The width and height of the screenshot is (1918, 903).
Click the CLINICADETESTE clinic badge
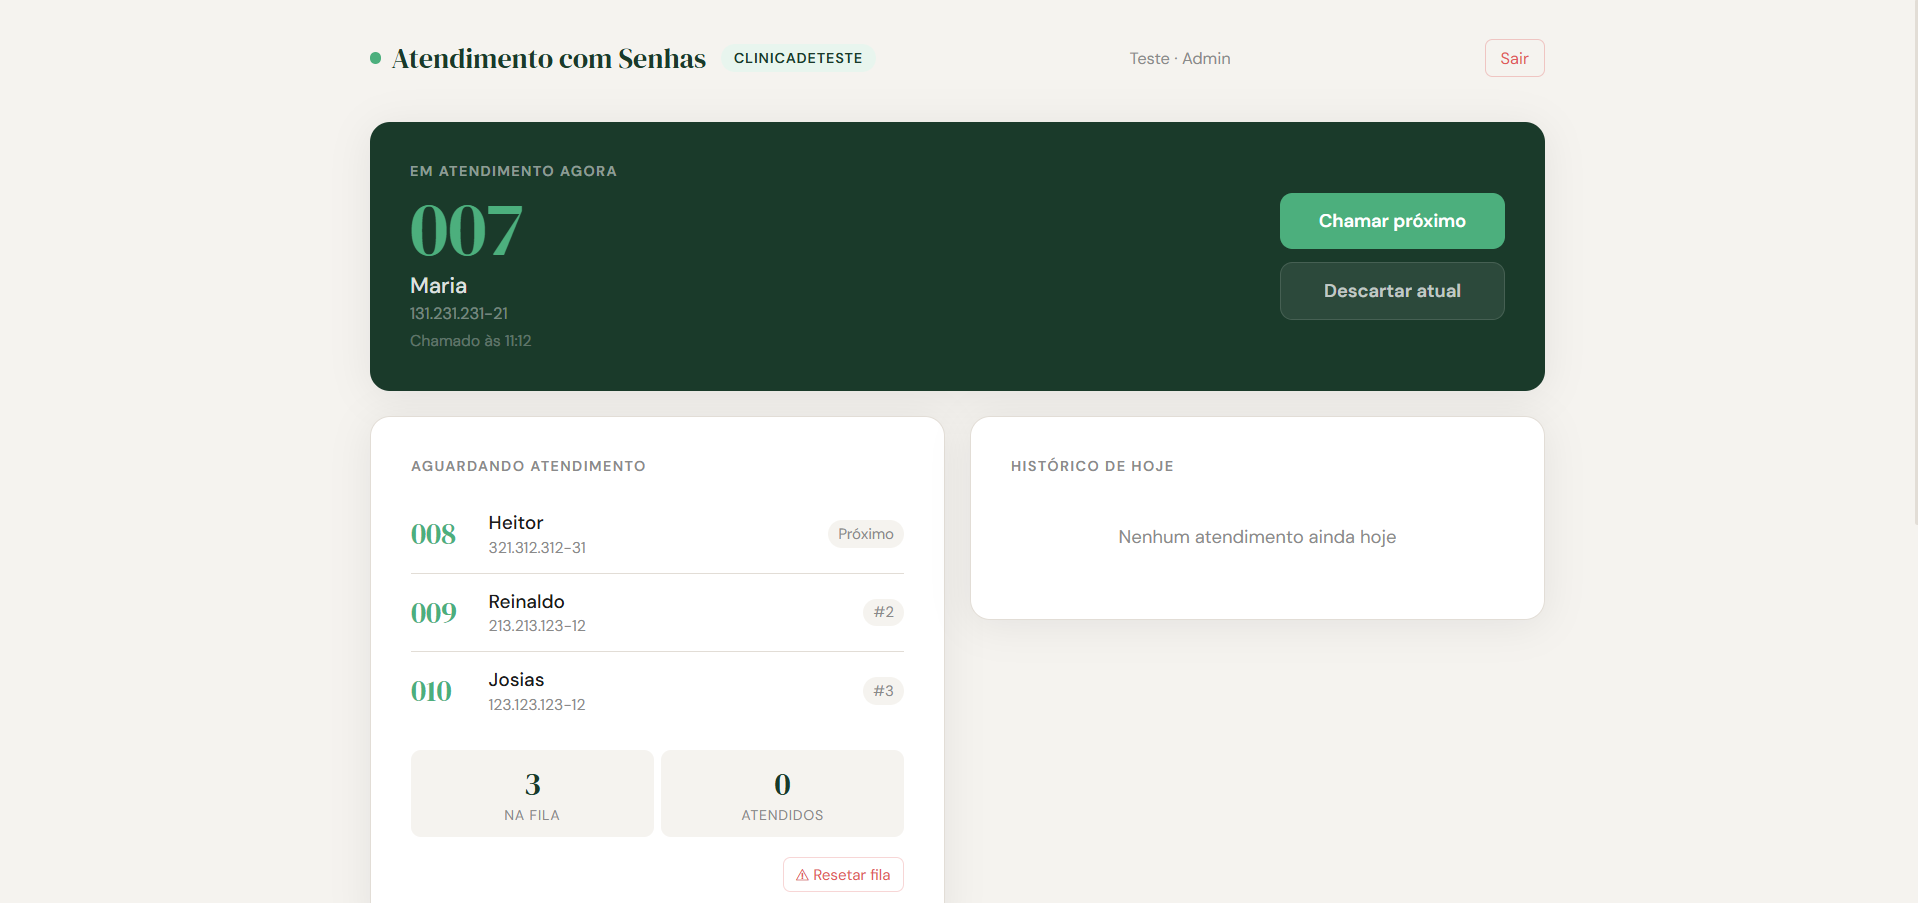pyautogui.click(x=797, y=58)
